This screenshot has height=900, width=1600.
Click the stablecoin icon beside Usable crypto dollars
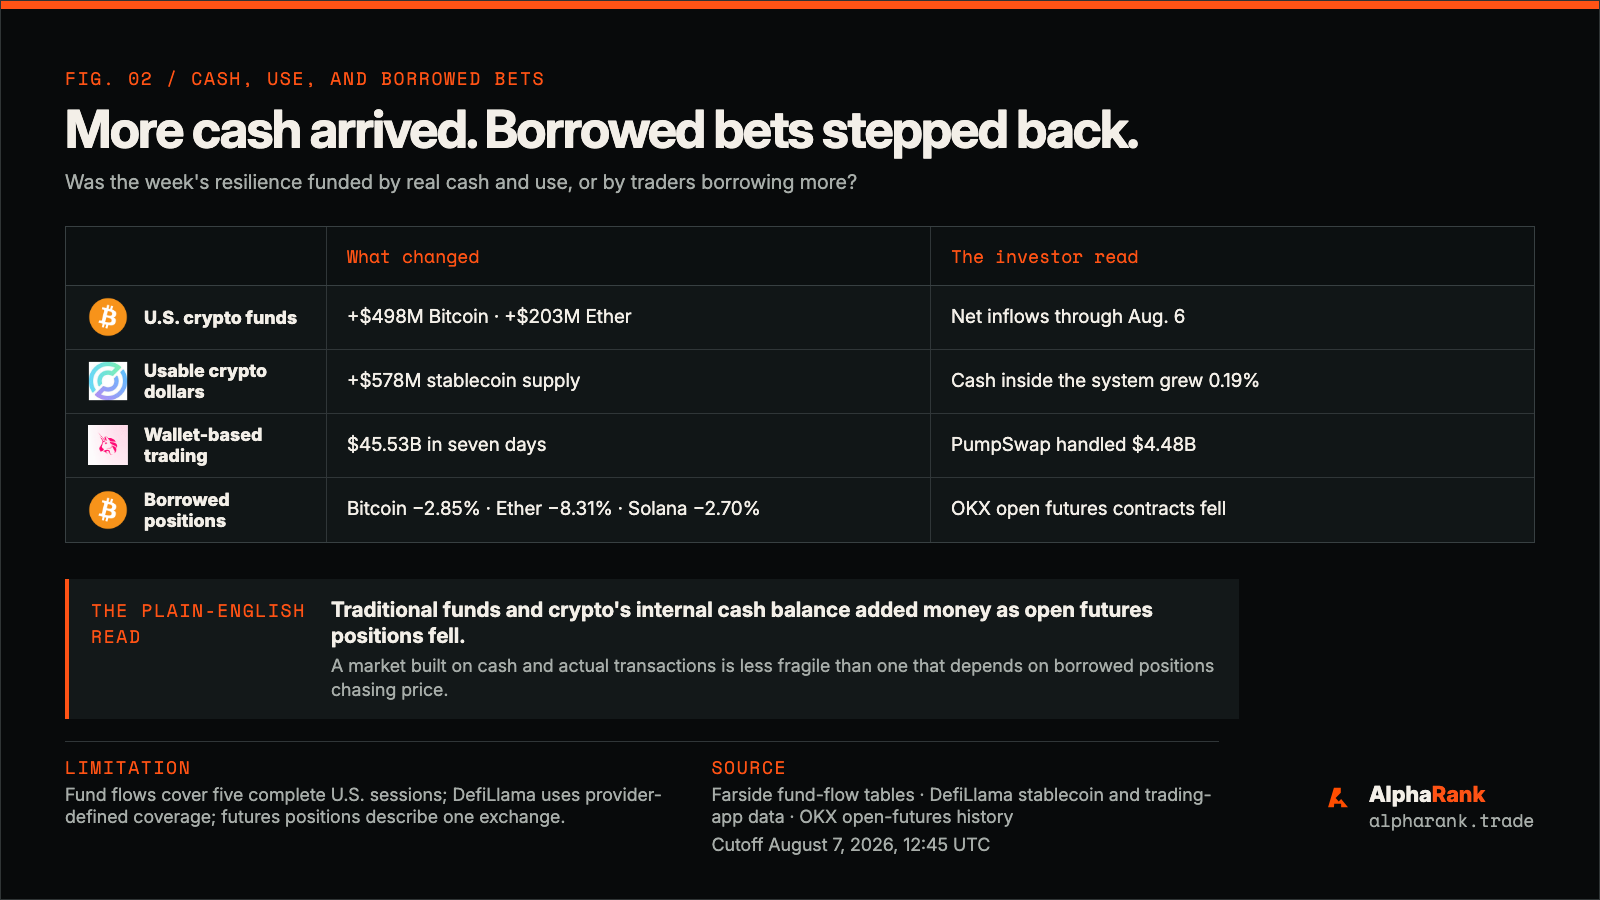coord(108,381)
